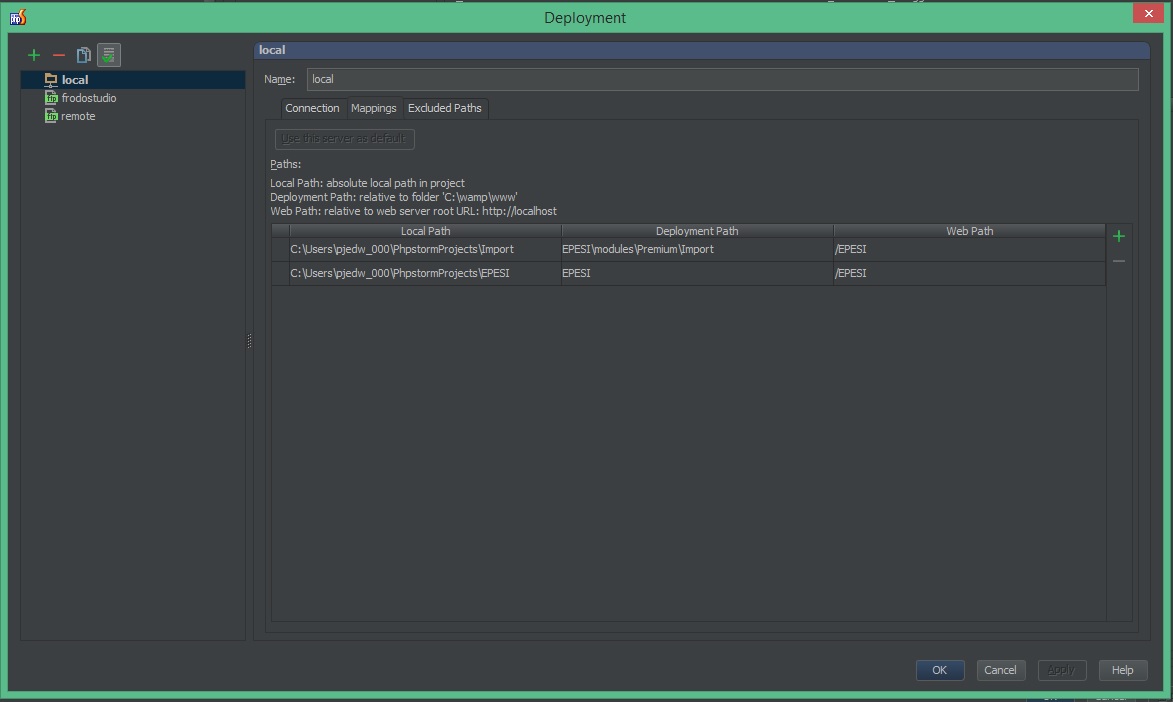Select the remote server entry

pyautogui.click(x=78, y=116)
